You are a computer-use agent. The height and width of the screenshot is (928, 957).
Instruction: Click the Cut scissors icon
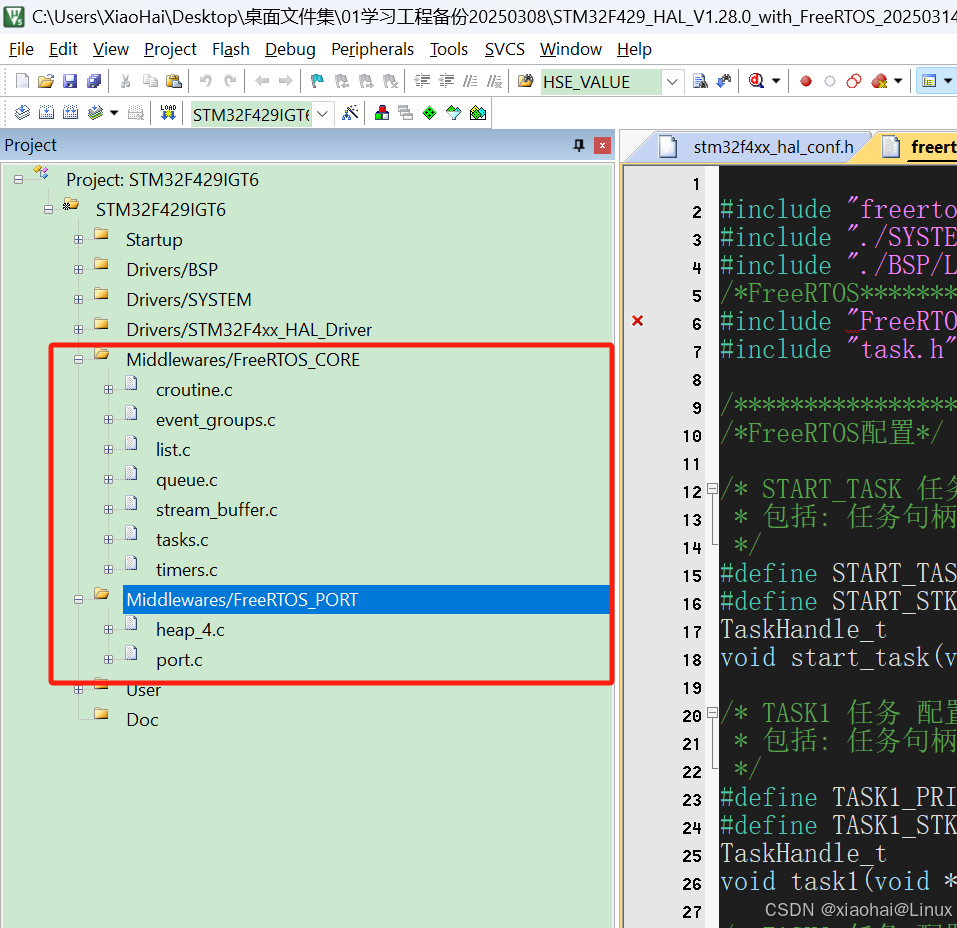[126, 81]
